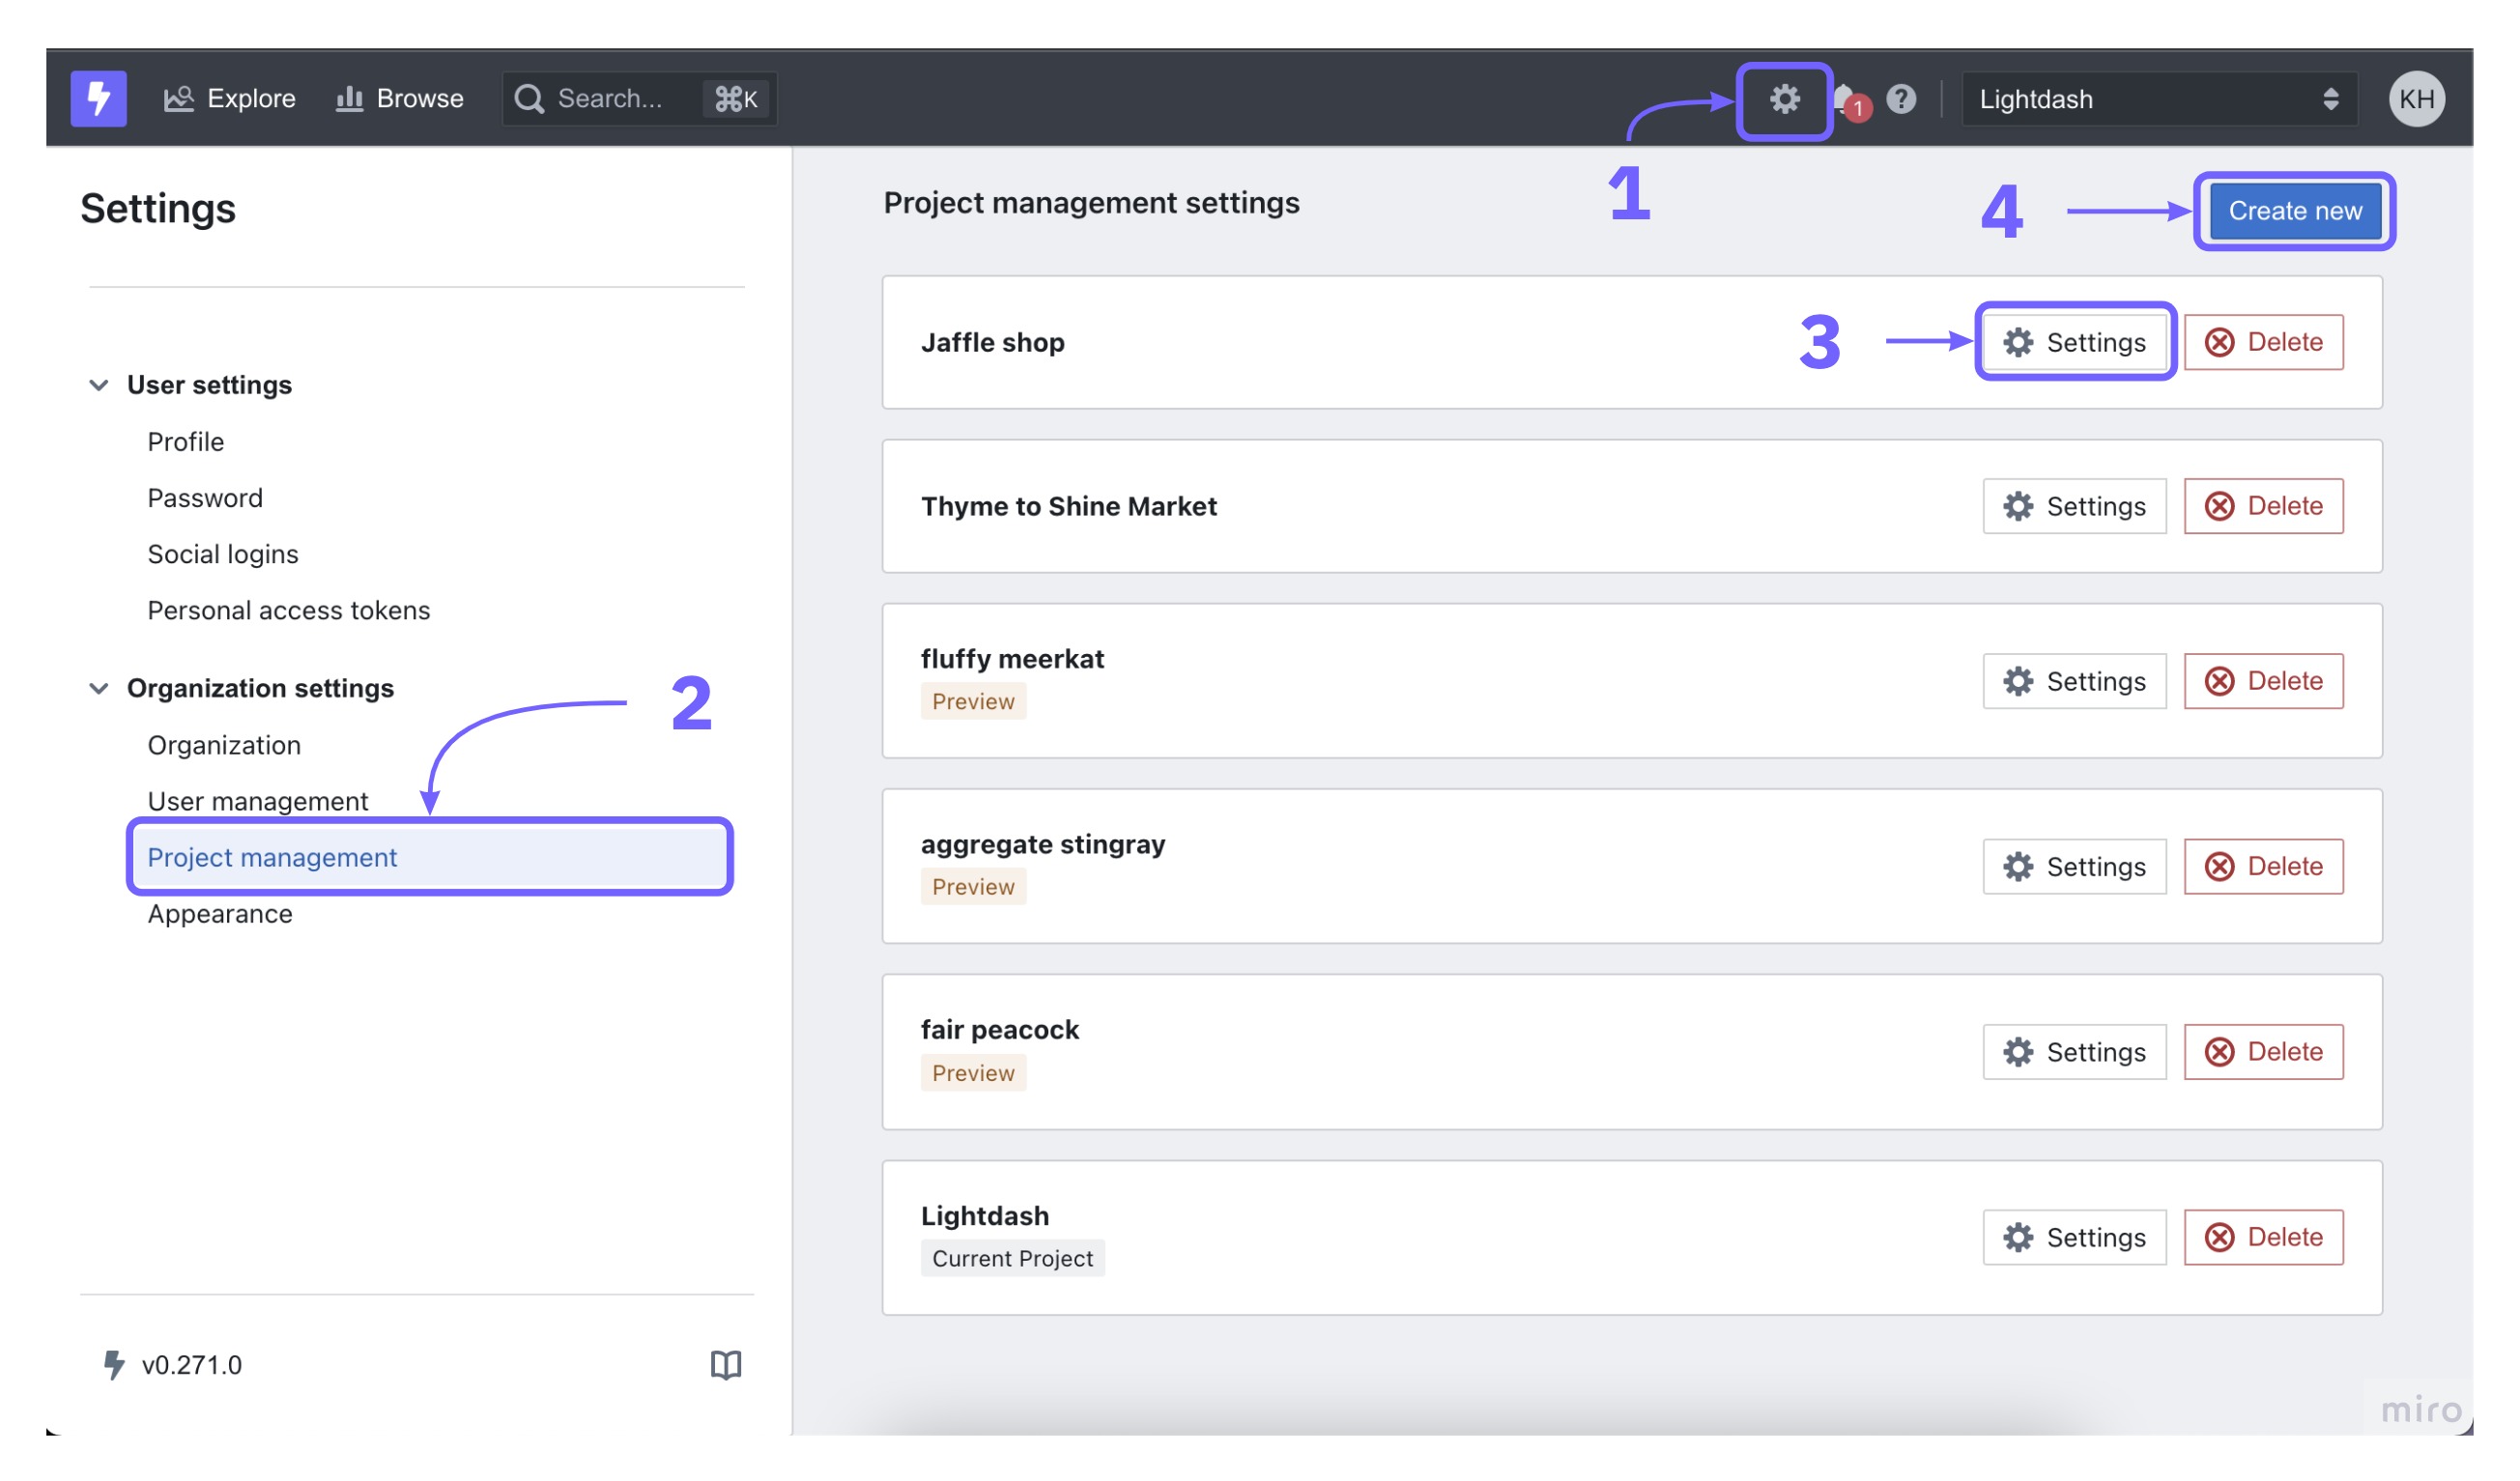Click the fluffy meerkat project name
The image size is (2520, 1481).
pyautogui.click(x=1012, y=659)
